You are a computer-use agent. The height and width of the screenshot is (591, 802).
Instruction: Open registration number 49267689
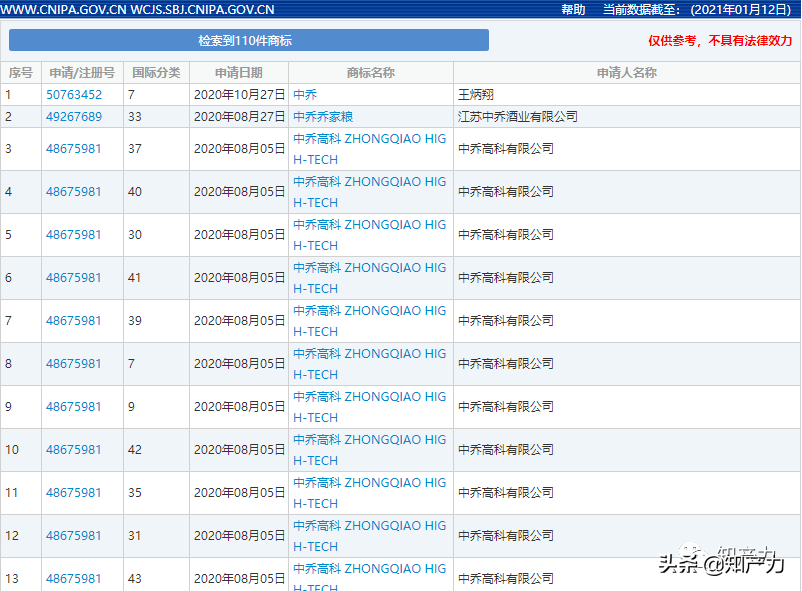(x=74, y=117)
